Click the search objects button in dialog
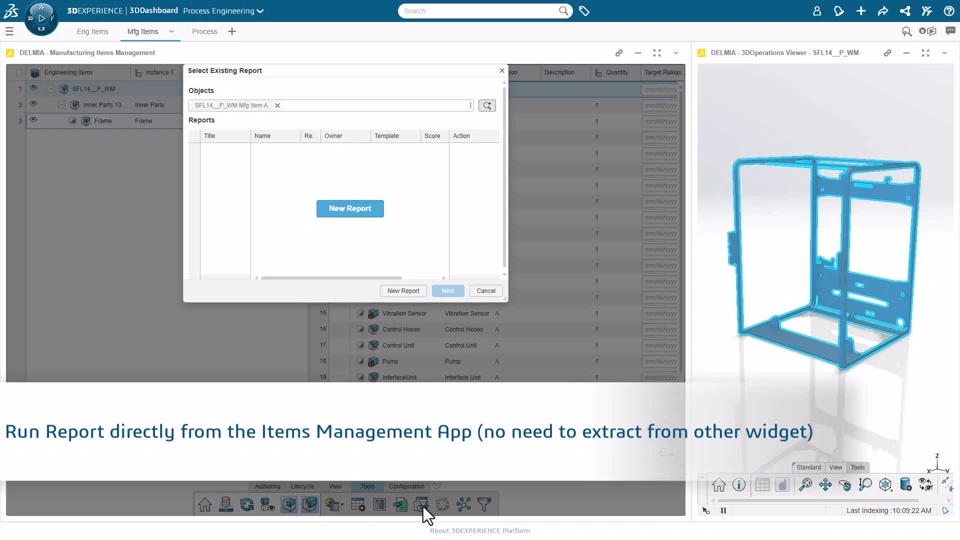Screen dimensions: 960x540 (487, 105)
